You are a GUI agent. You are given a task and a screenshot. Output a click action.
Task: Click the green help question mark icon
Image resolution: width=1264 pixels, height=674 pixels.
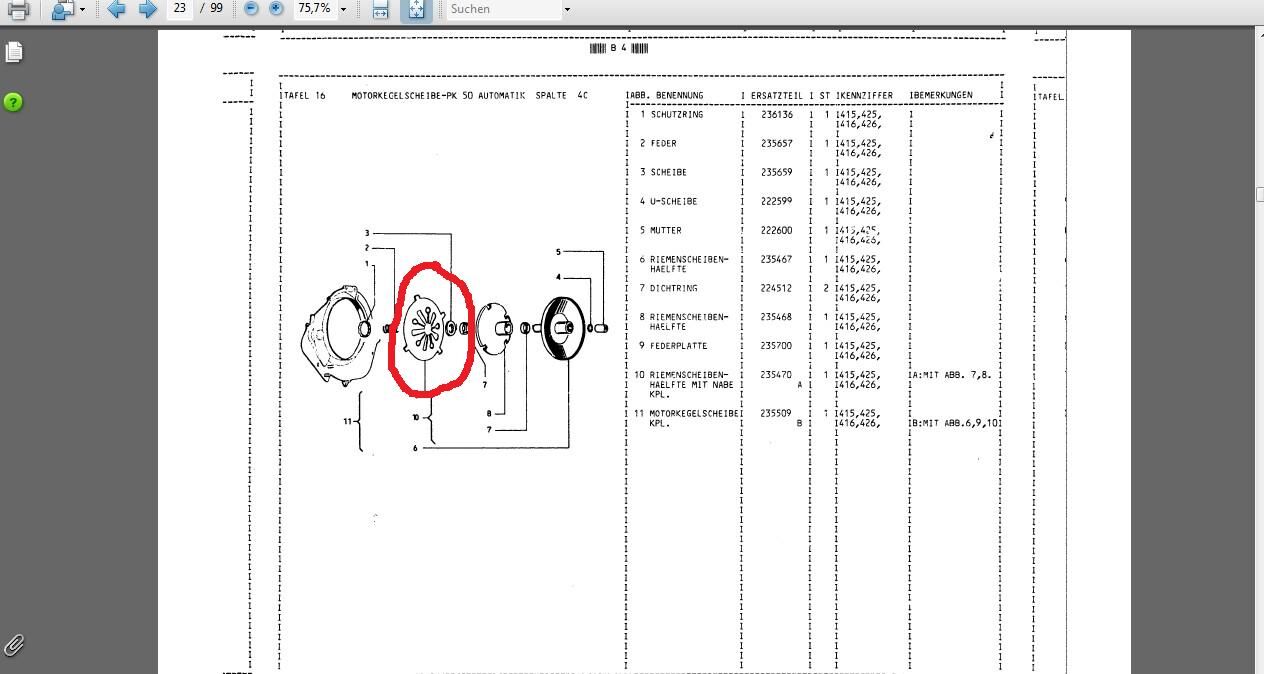(14, 102)
